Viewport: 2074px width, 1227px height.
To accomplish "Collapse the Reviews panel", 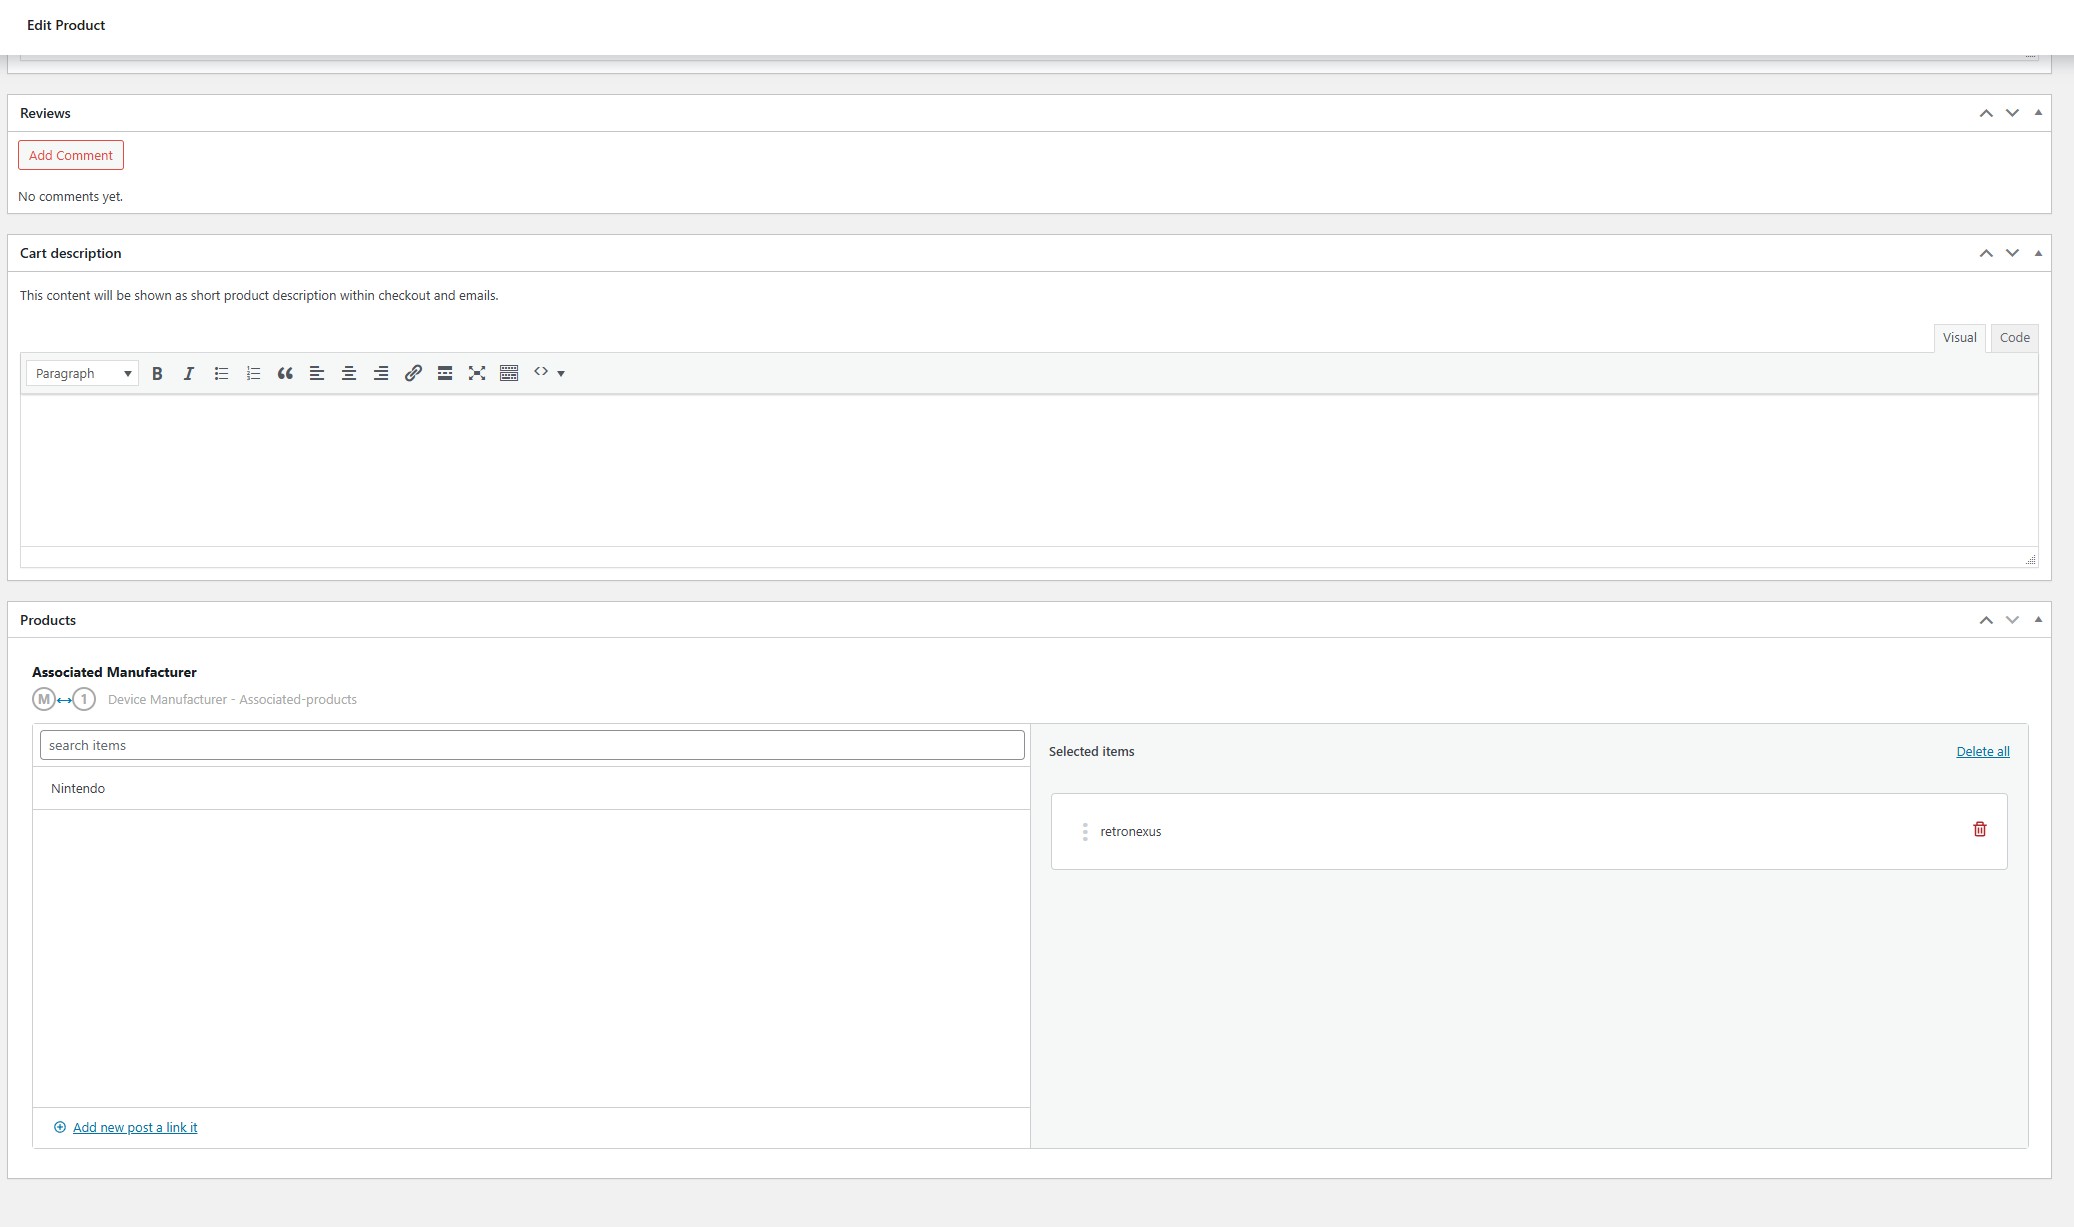I will tap(2038, 113).
